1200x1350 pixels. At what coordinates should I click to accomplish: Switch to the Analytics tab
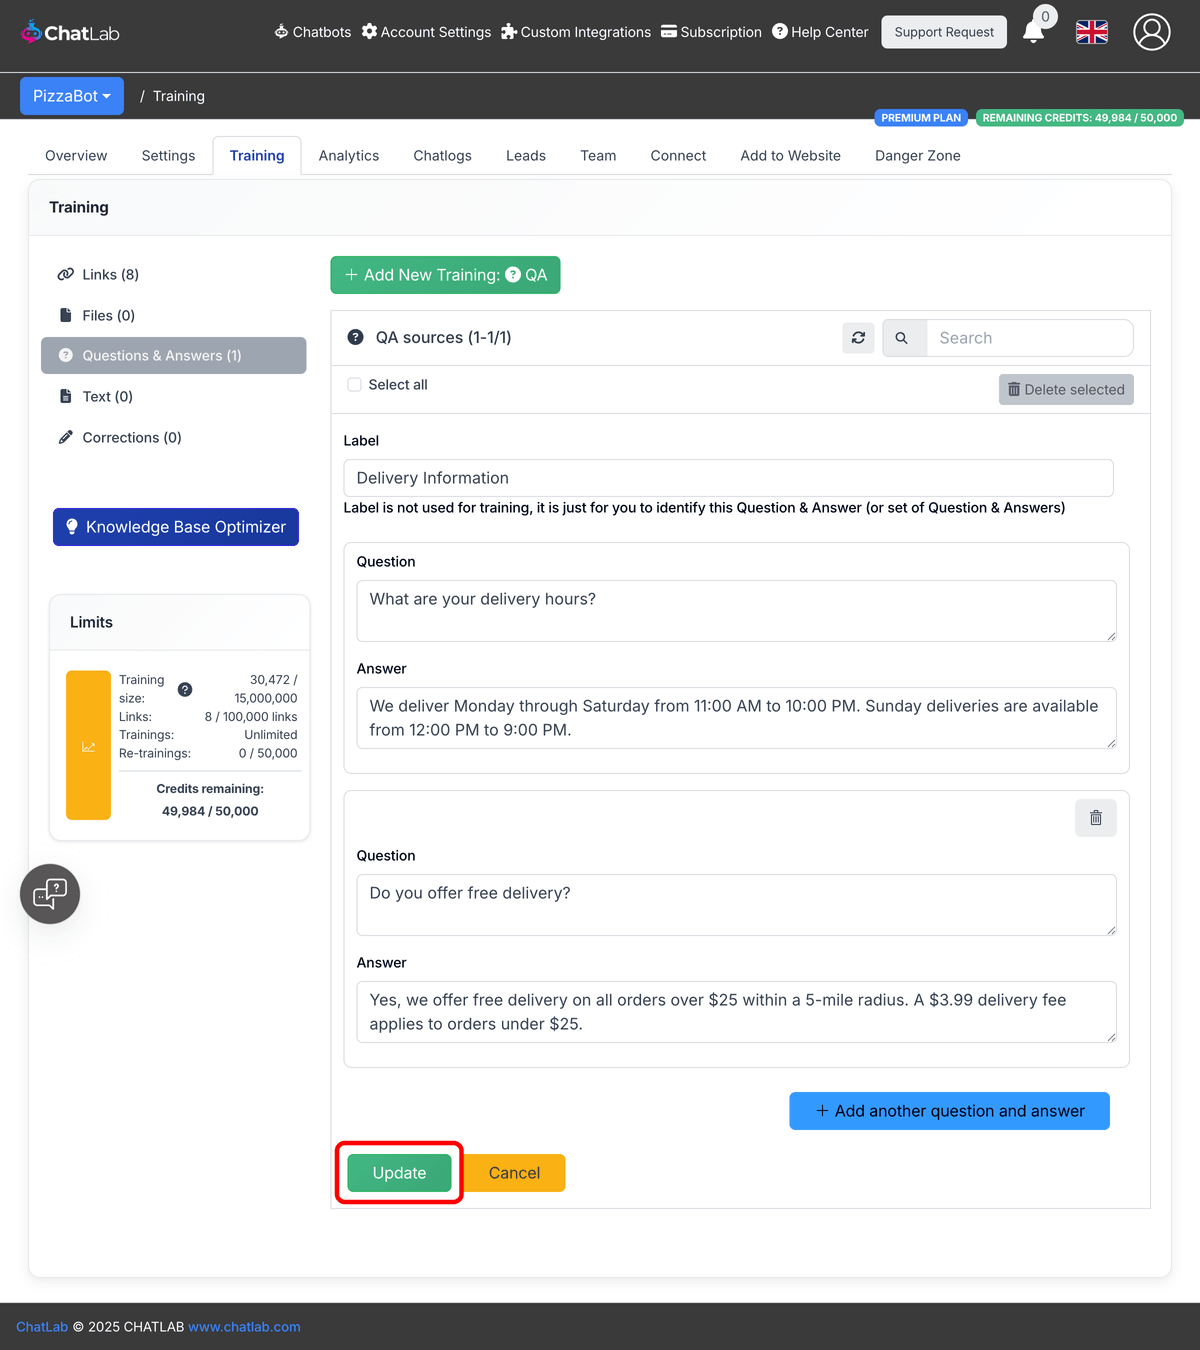(348, 155)
